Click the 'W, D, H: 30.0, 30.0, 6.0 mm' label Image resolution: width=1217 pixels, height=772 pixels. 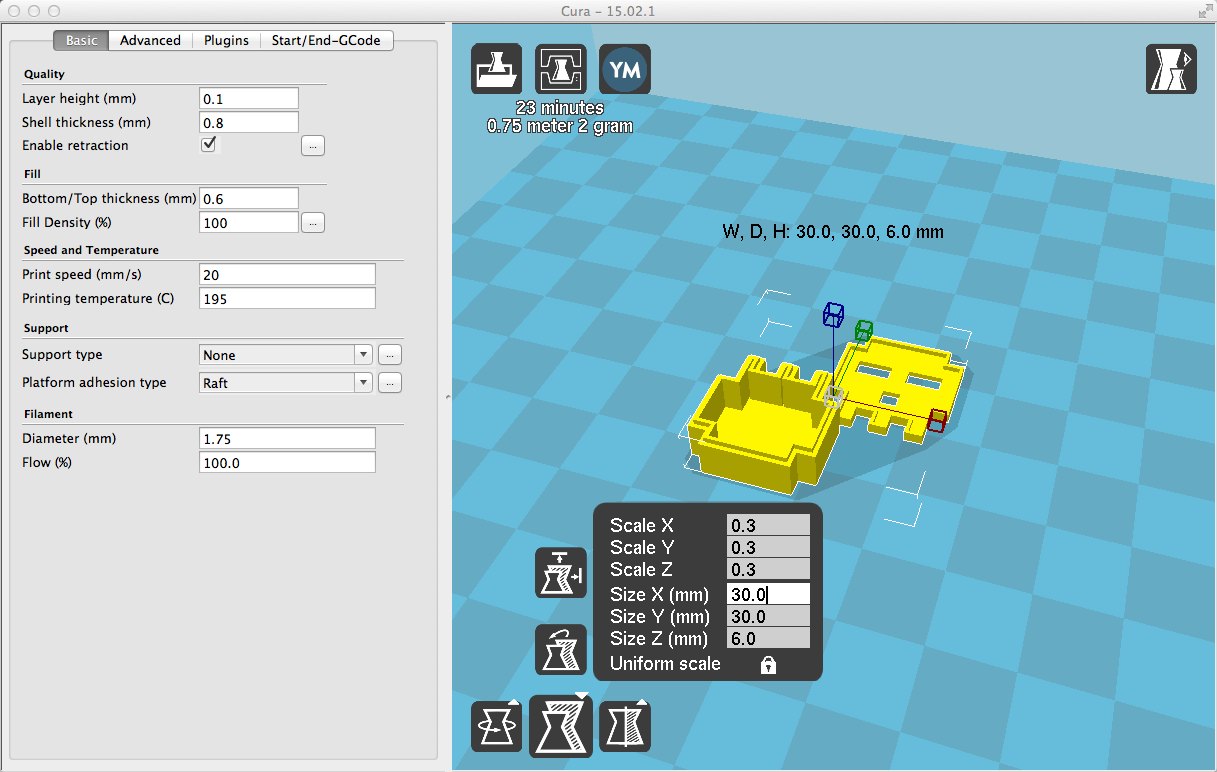pyautogui.click(x=833, y=232)
